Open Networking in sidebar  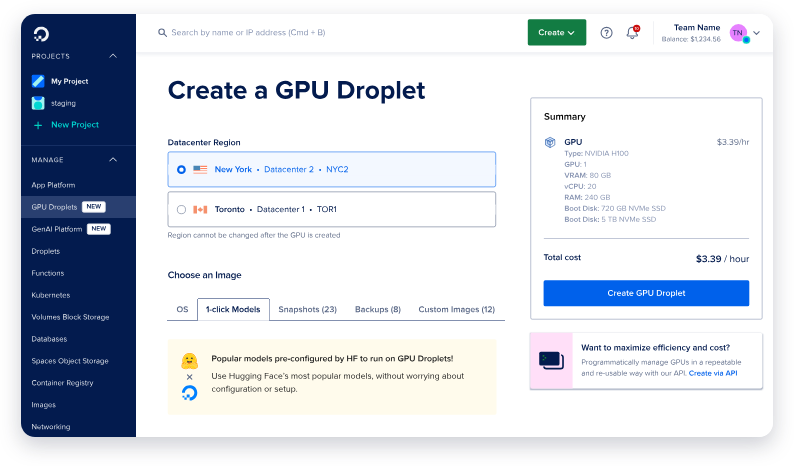click(51, 427)
